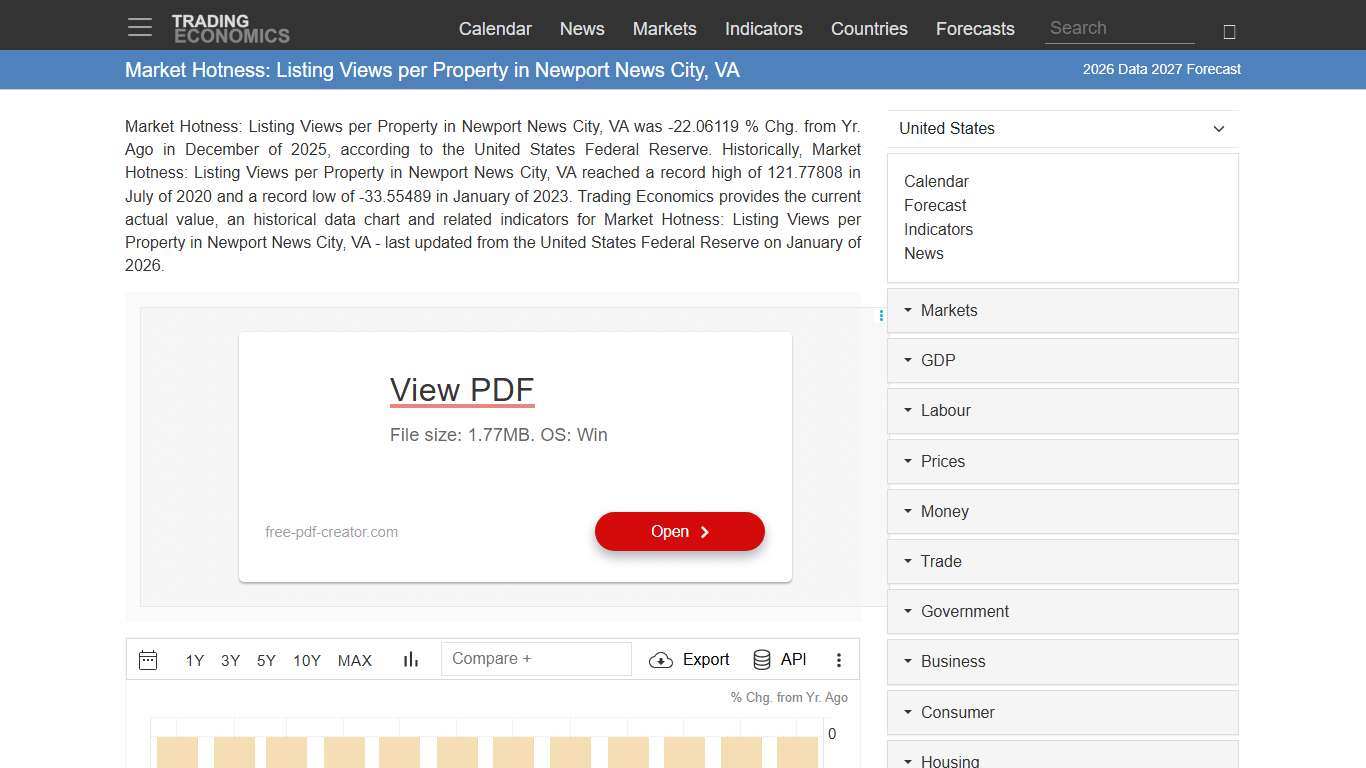Click the Trading Economics logo
This screenshot has width=1366, height=768.
[230, 29]
